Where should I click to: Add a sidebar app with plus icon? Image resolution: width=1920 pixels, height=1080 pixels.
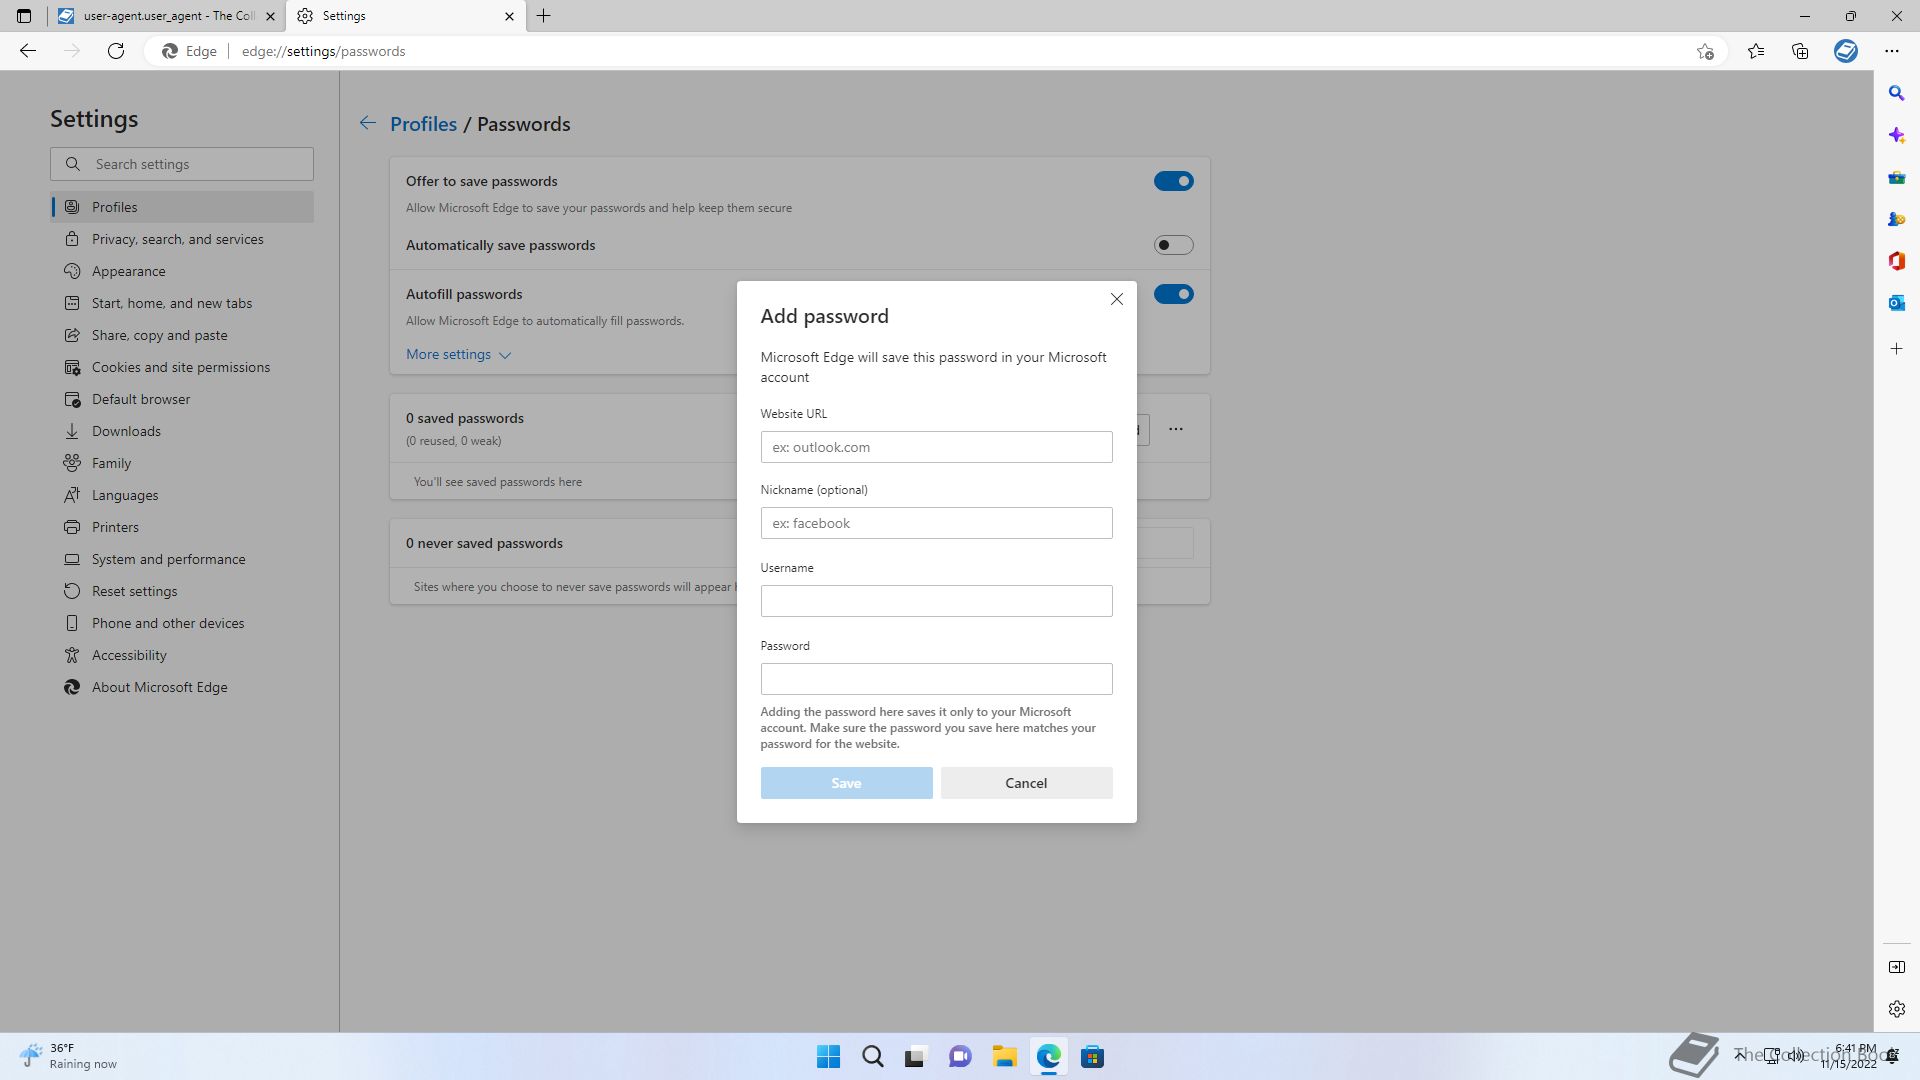[x=1897, y=349]
